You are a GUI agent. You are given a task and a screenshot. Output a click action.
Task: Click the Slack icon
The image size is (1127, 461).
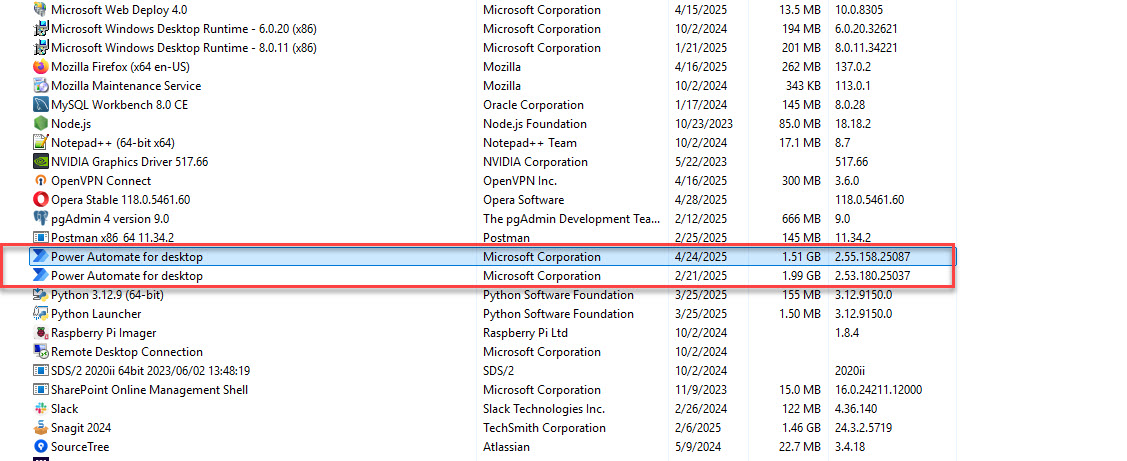40,408
